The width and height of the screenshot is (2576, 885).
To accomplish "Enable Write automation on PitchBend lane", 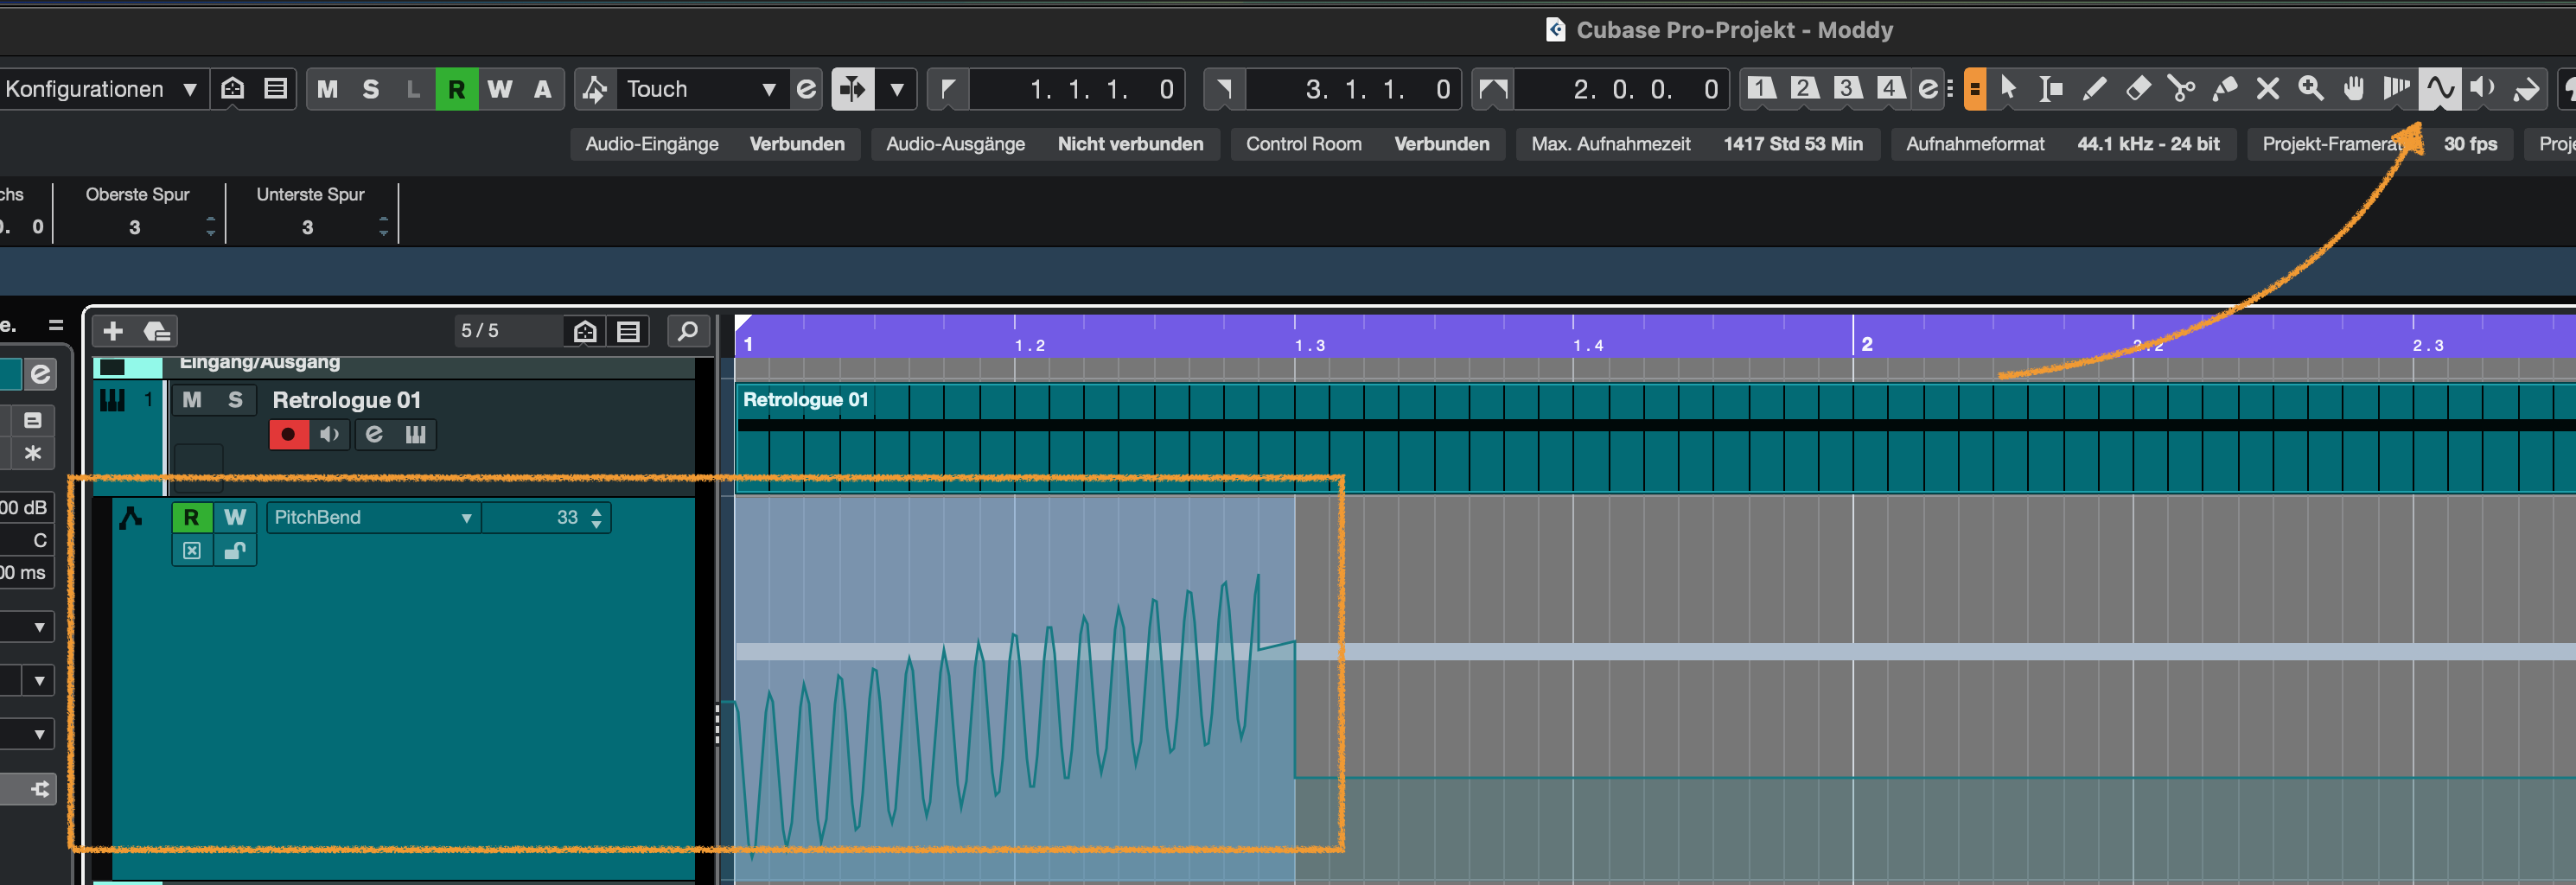I will pos(235,517).
